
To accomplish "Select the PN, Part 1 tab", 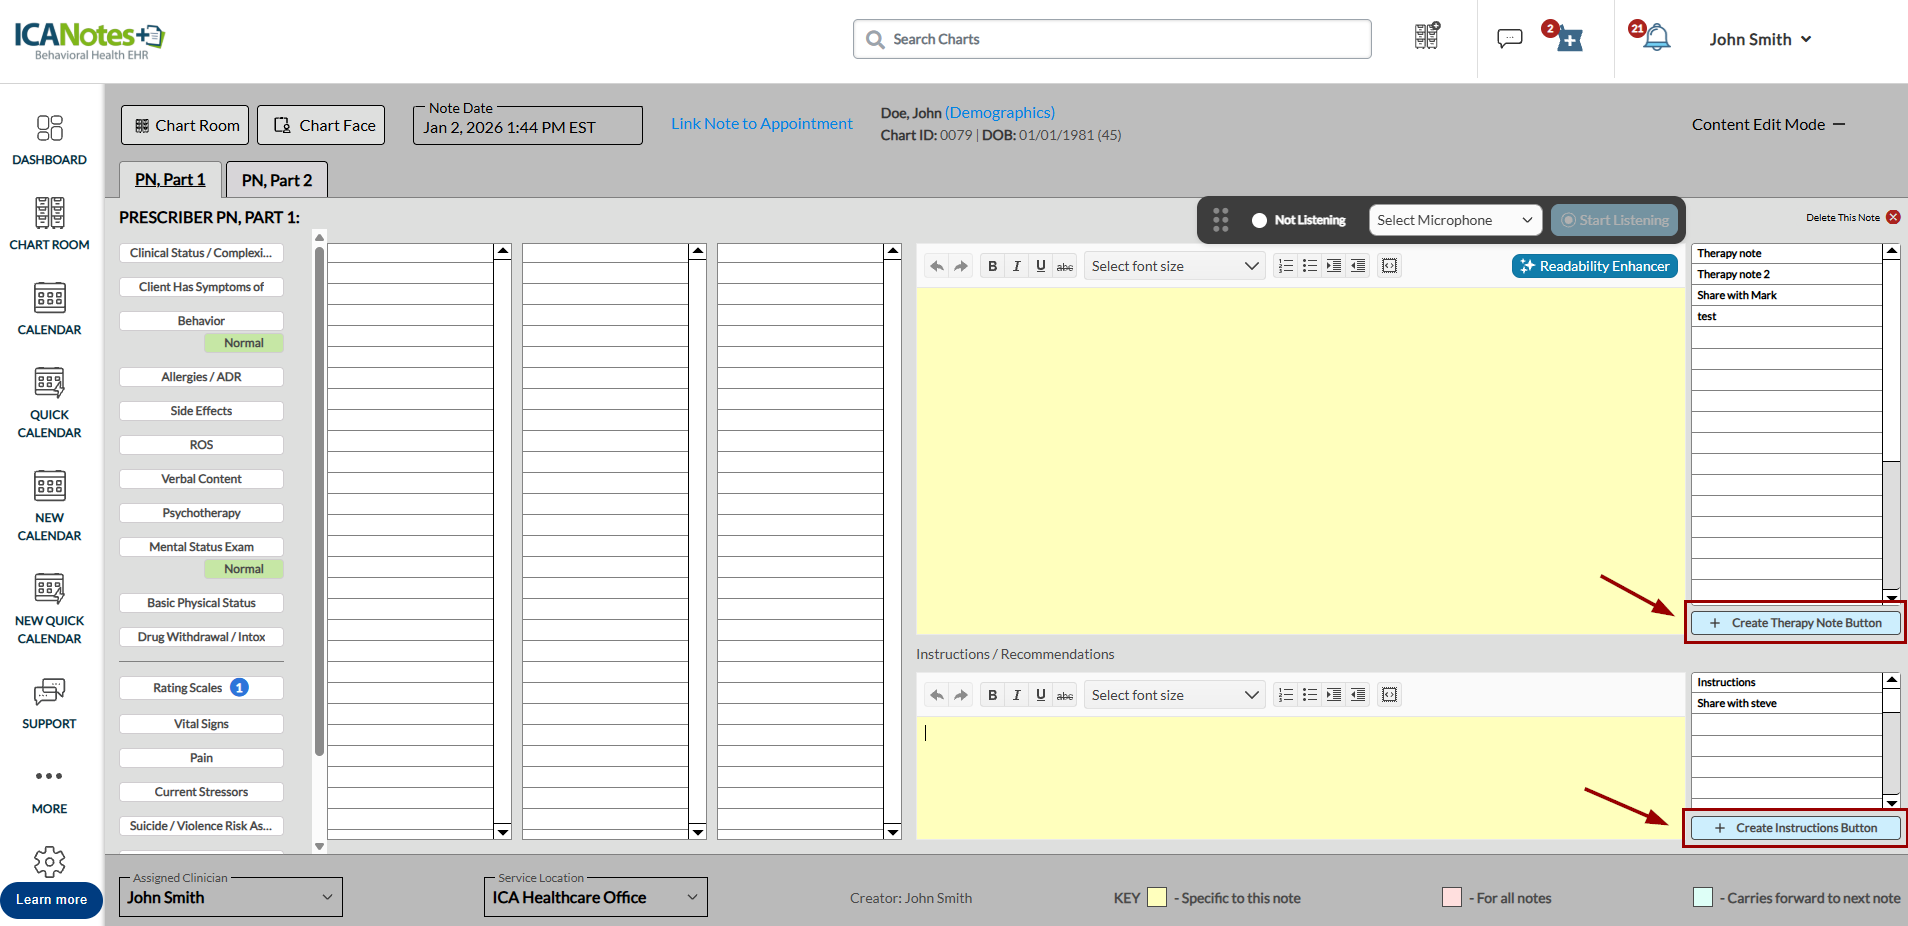I will pos(170,180).
